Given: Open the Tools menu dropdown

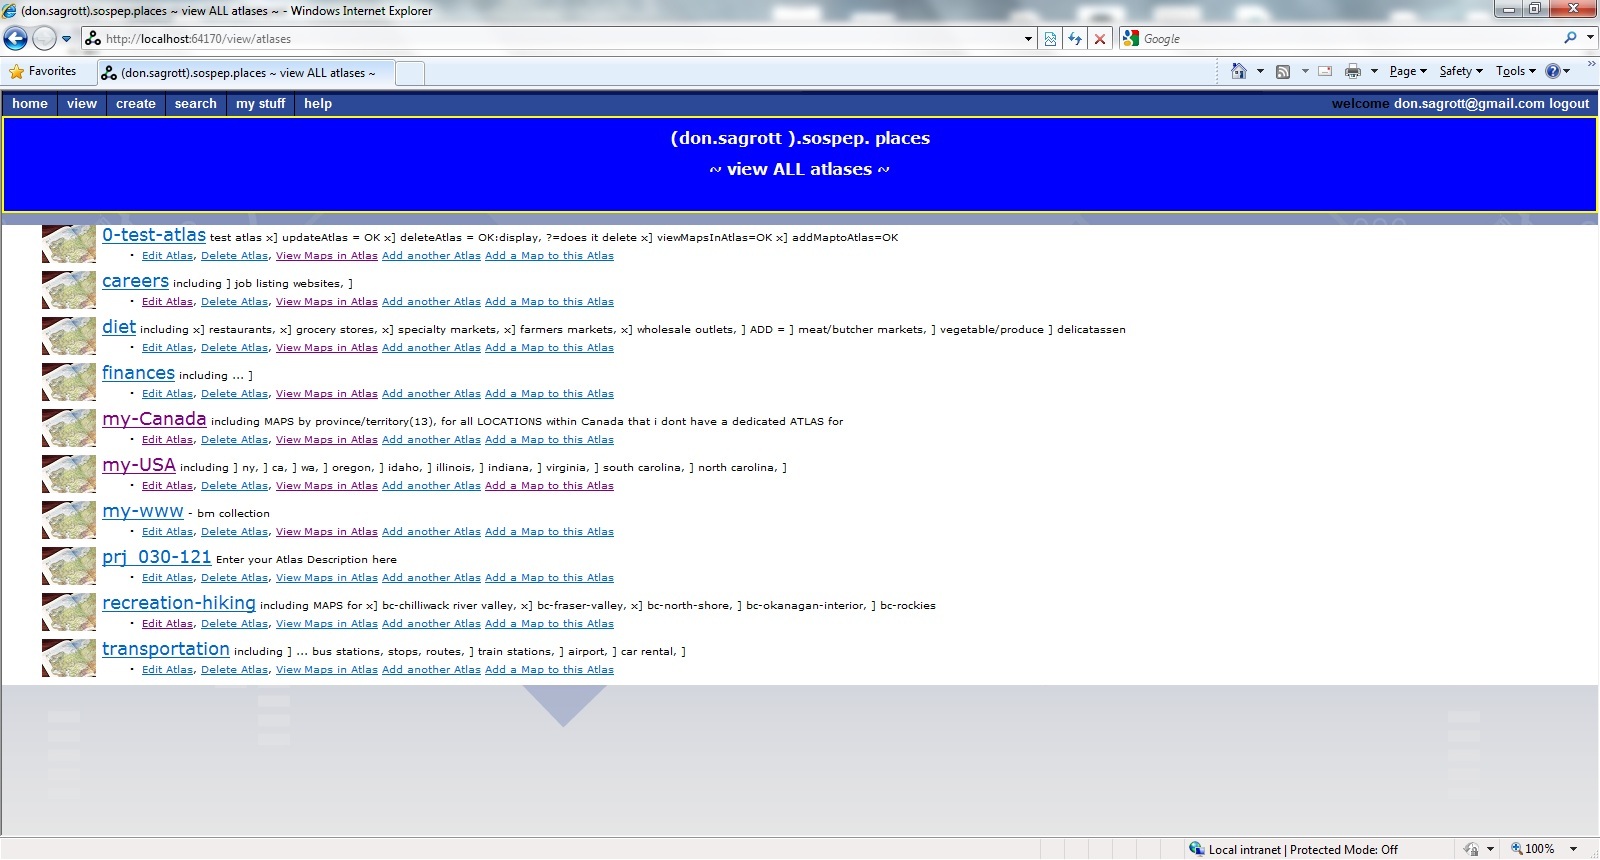Looking at the screenshot, I should [x=1515, y=71].
